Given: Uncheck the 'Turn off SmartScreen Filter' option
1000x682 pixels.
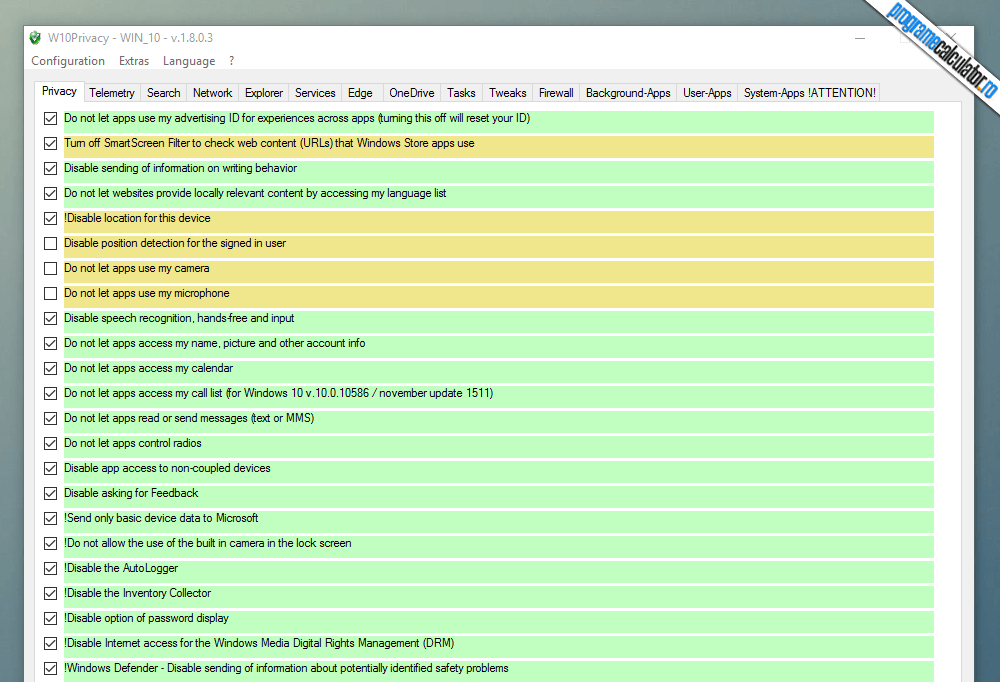Looking at the screenshot, I should pyautogui.click(x=51, y=144).
